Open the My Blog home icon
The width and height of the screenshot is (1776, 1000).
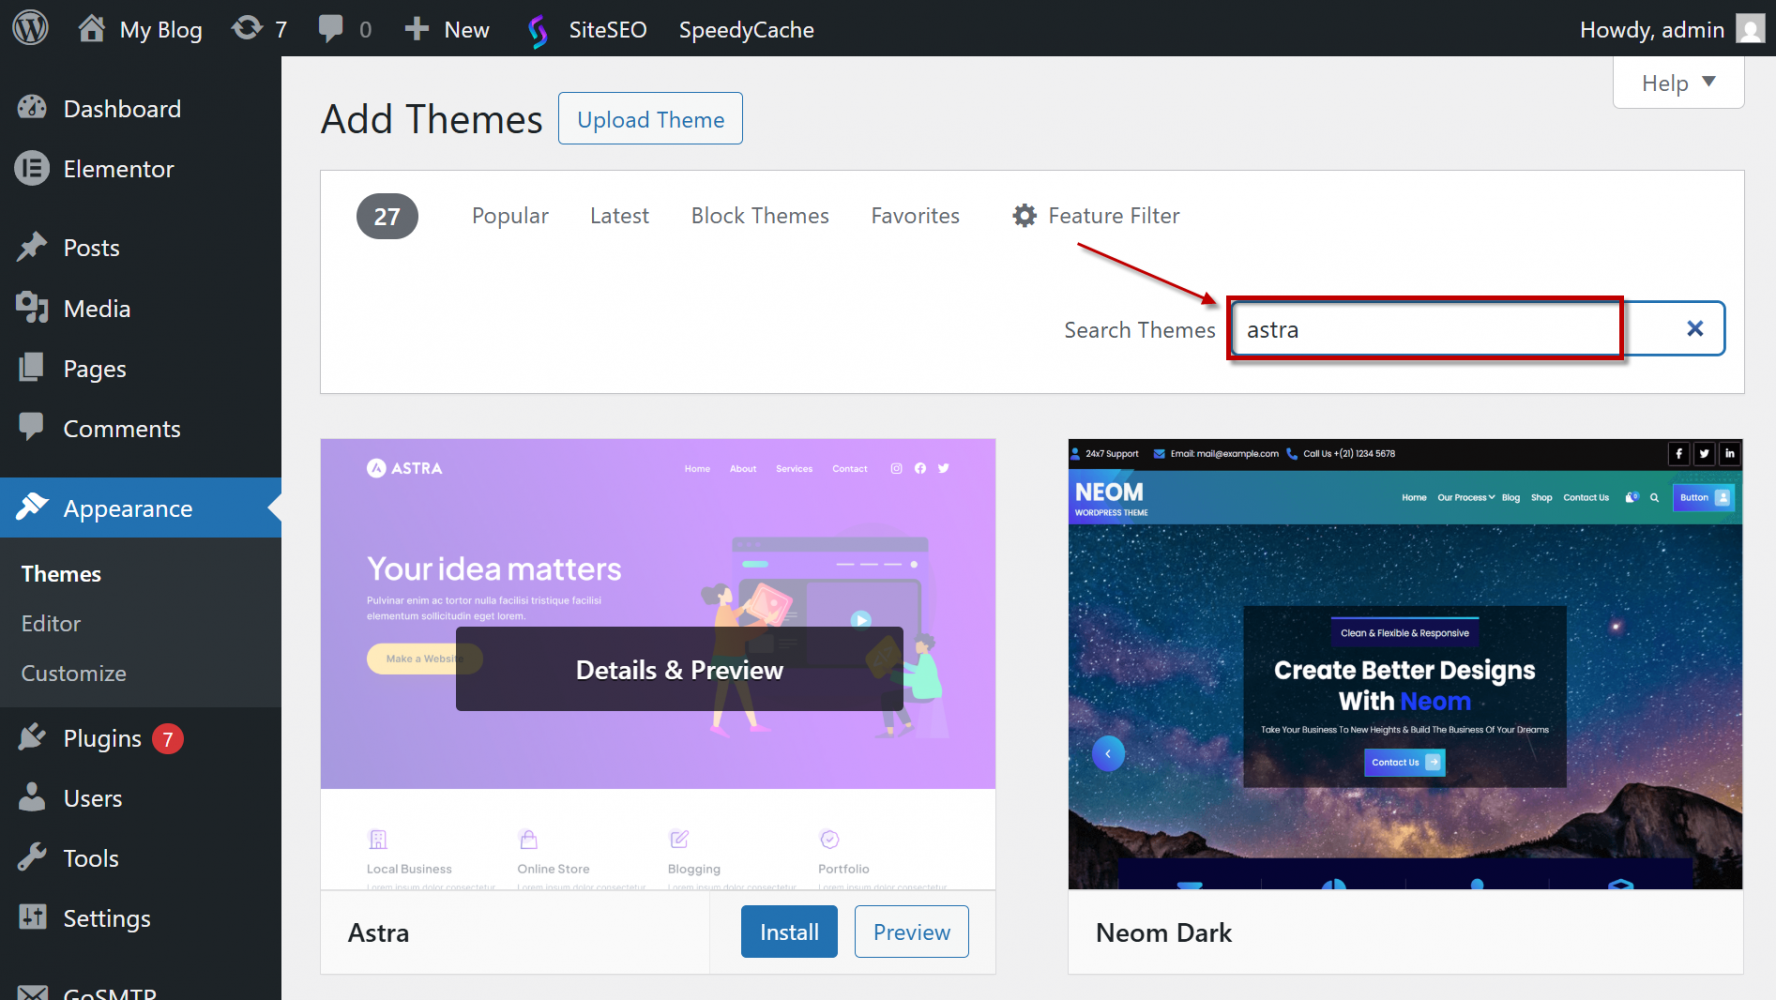pyautogui.click(x=92, y=28)
